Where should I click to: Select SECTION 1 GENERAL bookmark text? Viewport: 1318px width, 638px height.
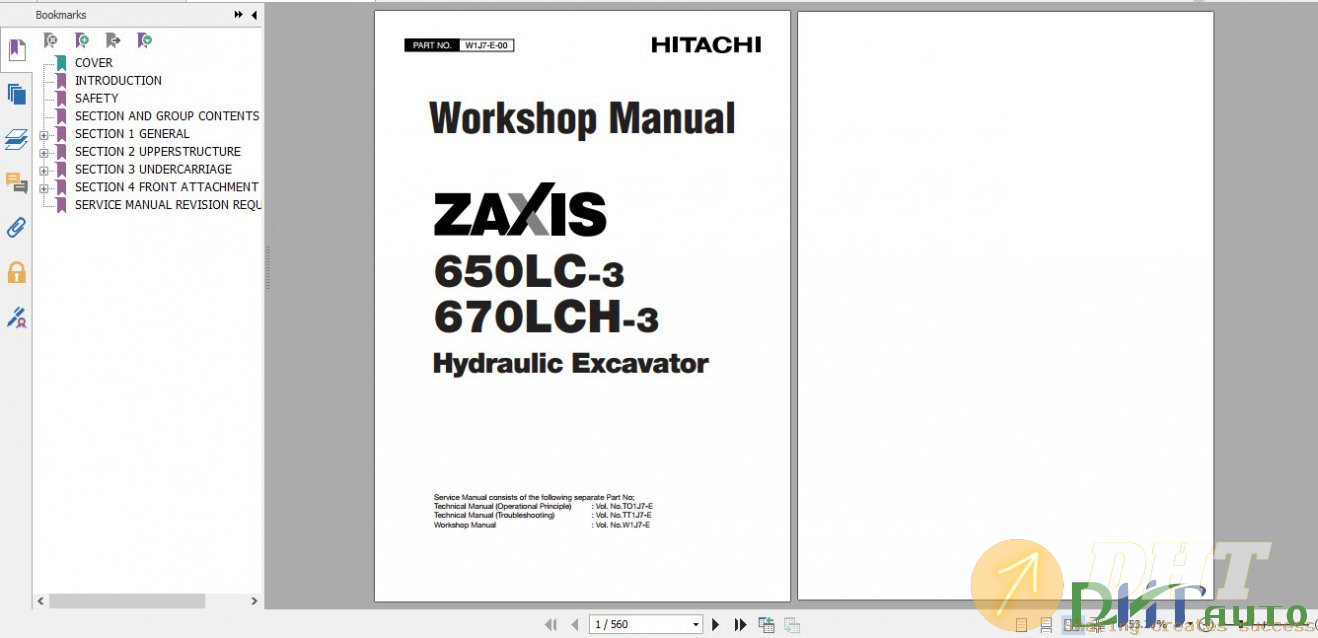coord(132,134)
